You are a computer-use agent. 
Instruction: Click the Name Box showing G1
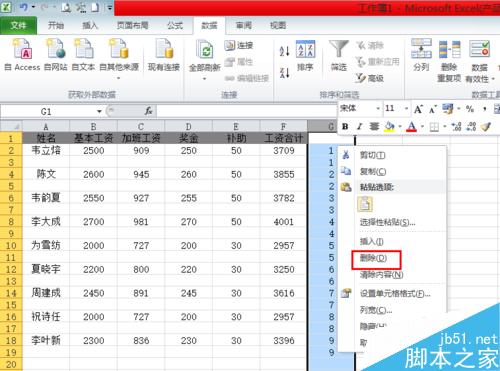pos(47,111)
